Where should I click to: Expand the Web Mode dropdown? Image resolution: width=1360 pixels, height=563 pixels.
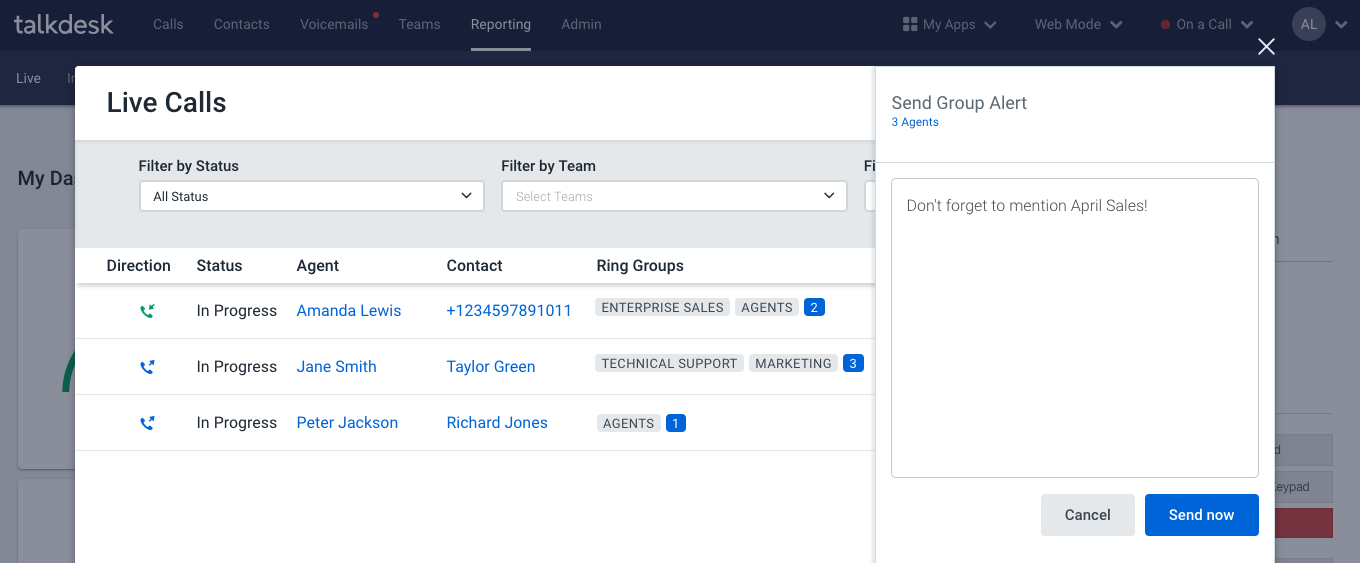pyautogui.click(x=1078, y=24)
